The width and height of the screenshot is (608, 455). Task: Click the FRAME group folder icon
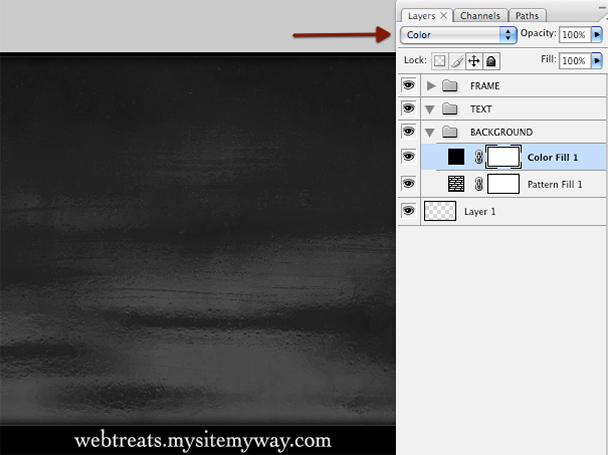coord(450,85)
